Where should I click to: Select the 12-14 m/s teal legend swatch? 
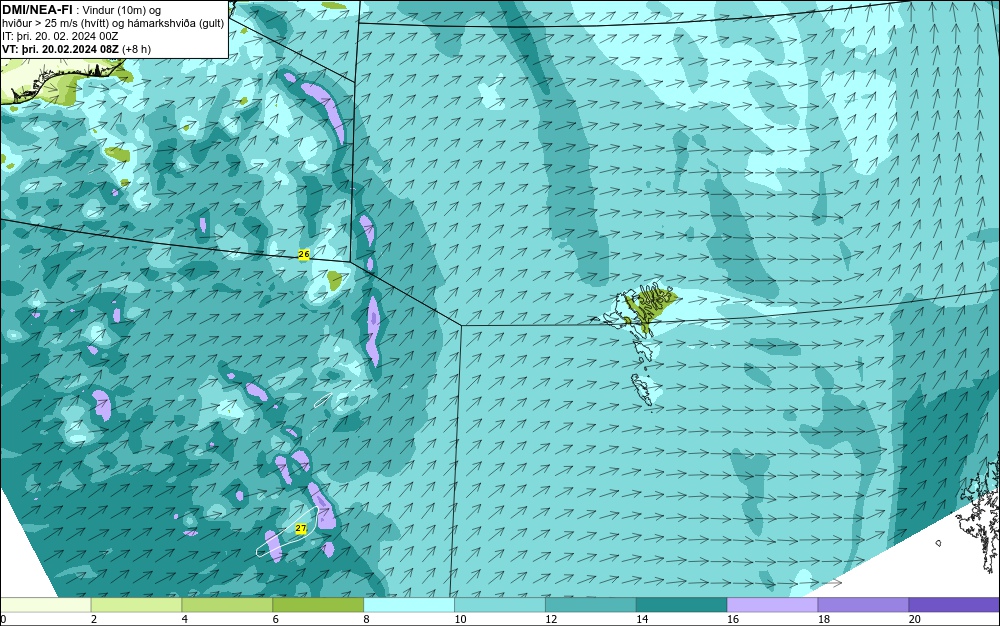pyautogui.click(x=591, y=604)
